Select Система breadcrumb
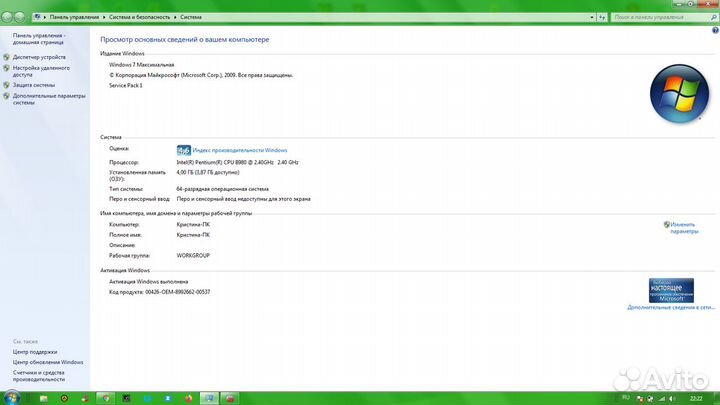This screenshot has width=720, height=405. coord(191,17)
